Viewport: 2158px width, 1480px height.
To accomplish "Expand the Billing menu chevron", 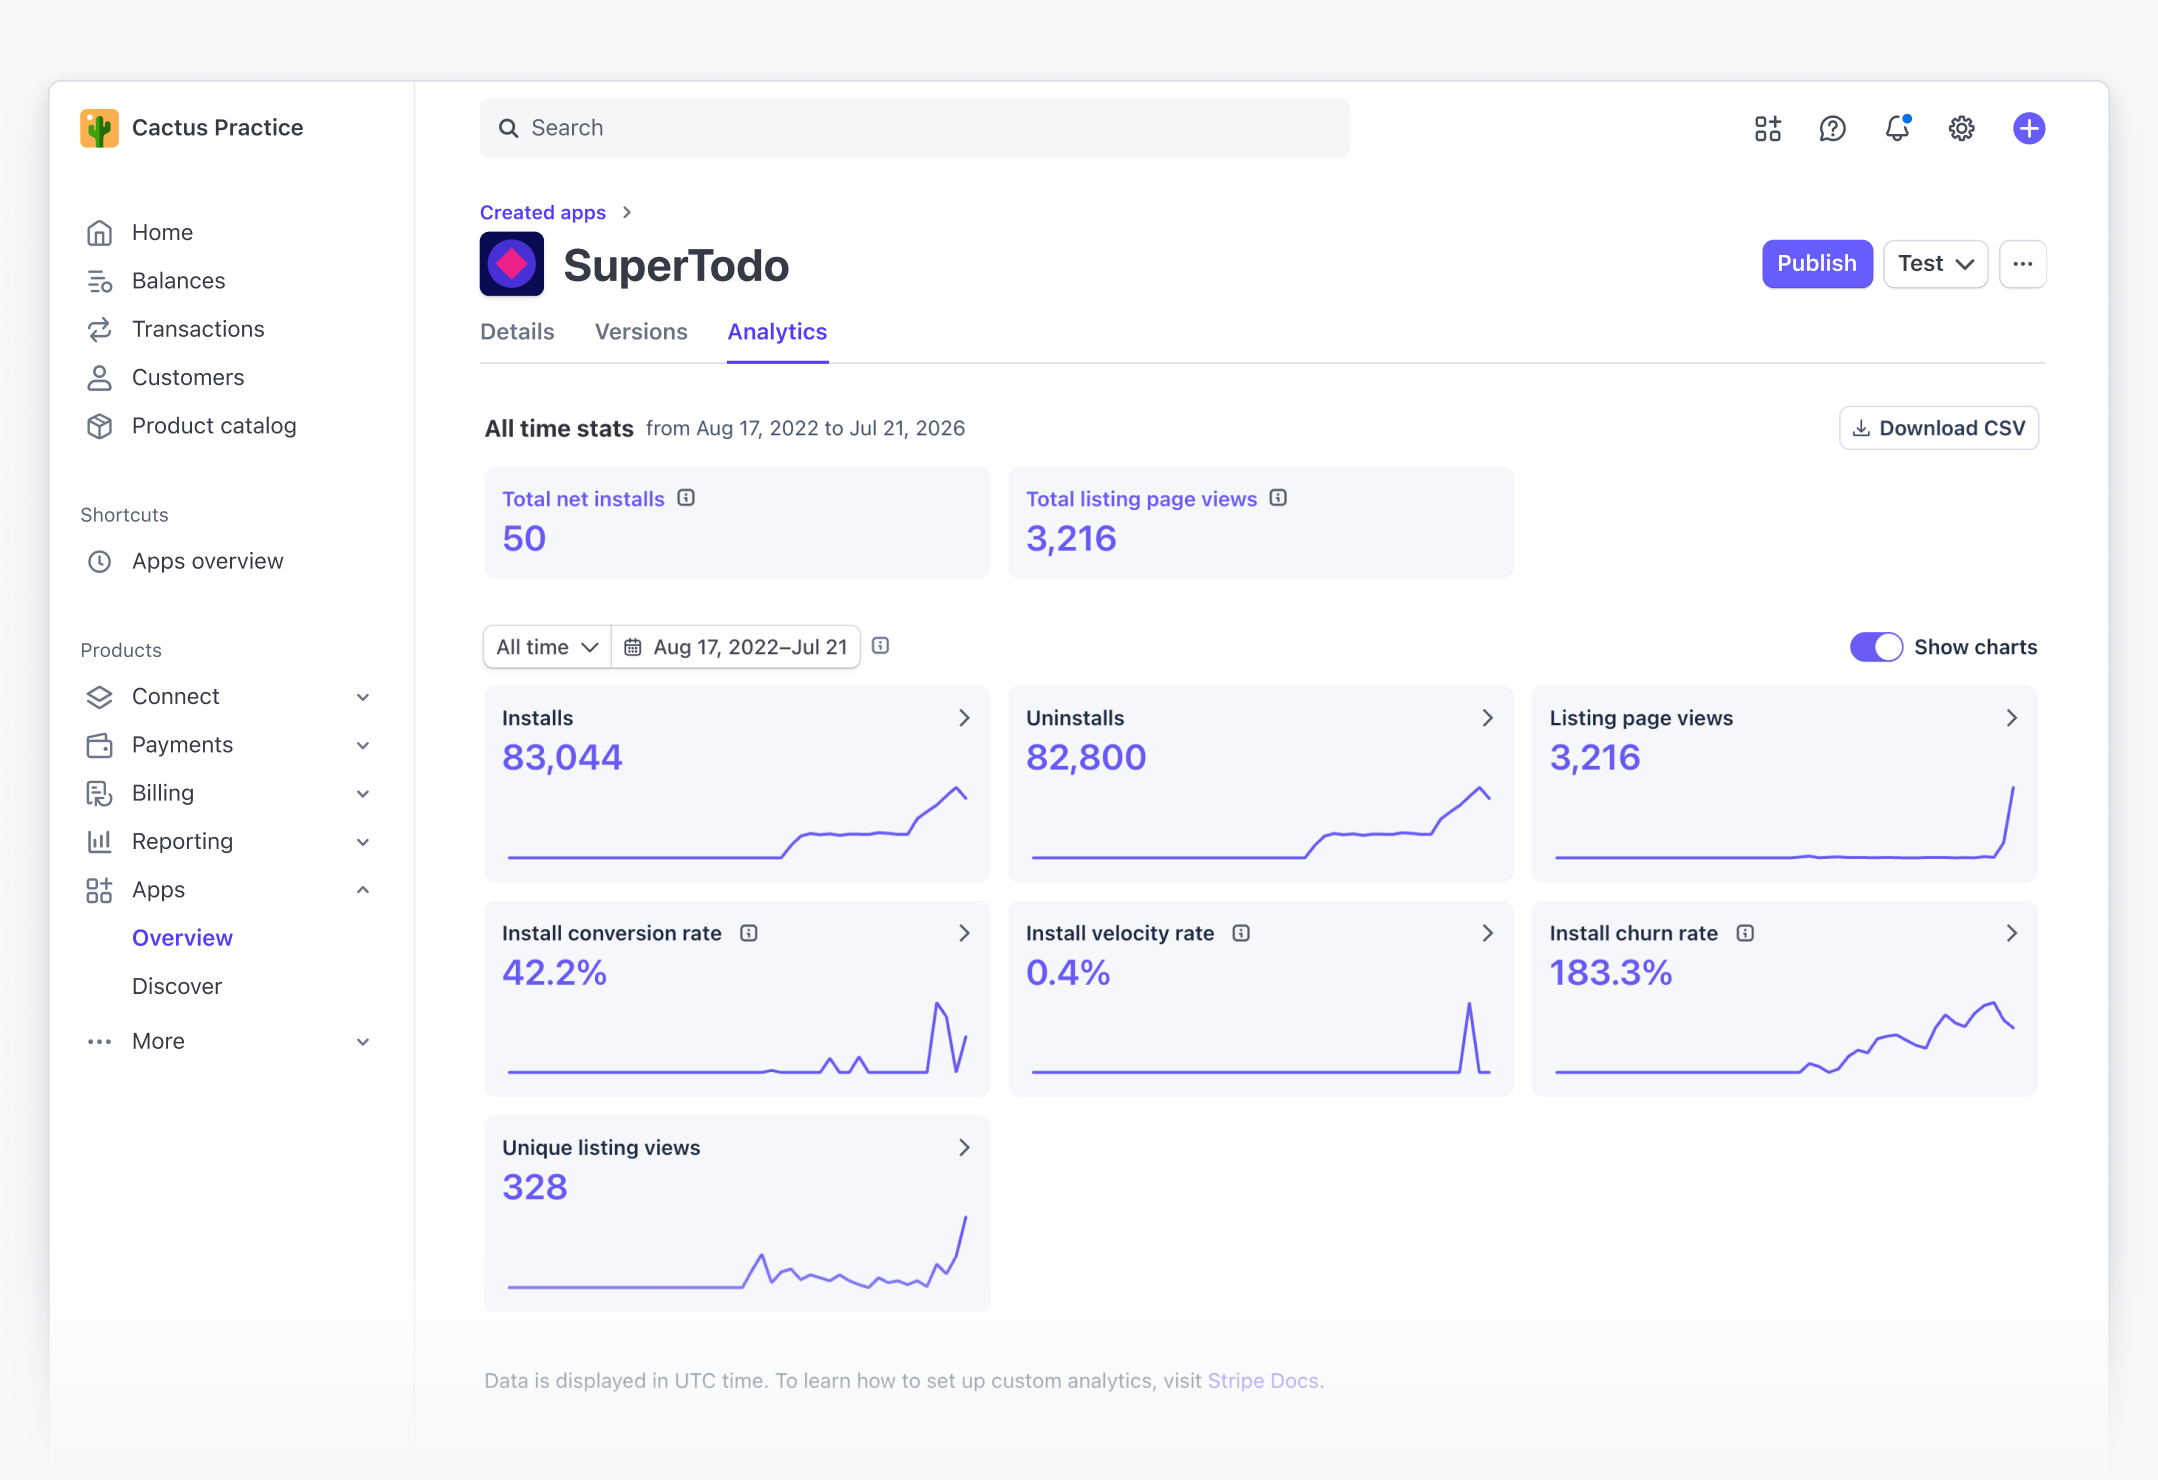I will 363,794.
